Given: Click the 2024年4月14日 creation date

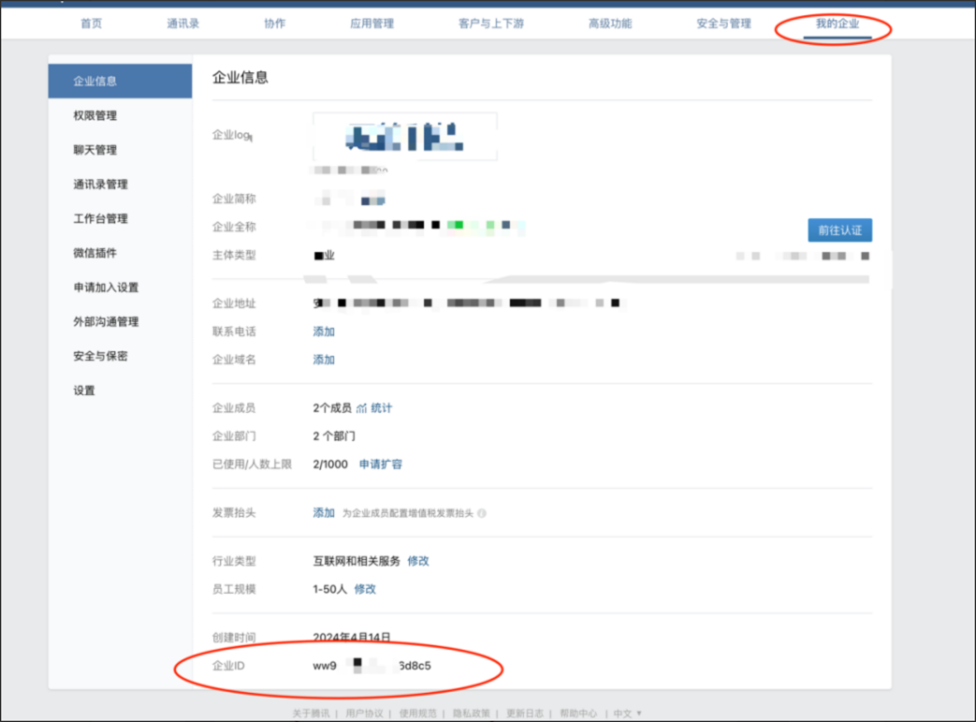Looking at the screenshot, I should click(352, 637).
